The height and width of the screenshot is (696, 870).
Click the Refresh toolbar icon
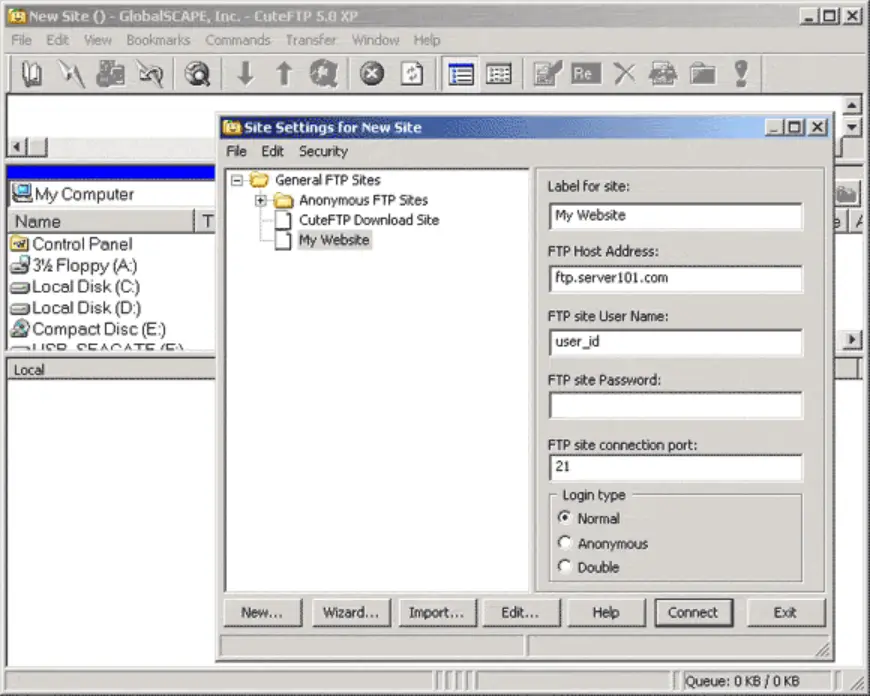[x=412, y=74]
